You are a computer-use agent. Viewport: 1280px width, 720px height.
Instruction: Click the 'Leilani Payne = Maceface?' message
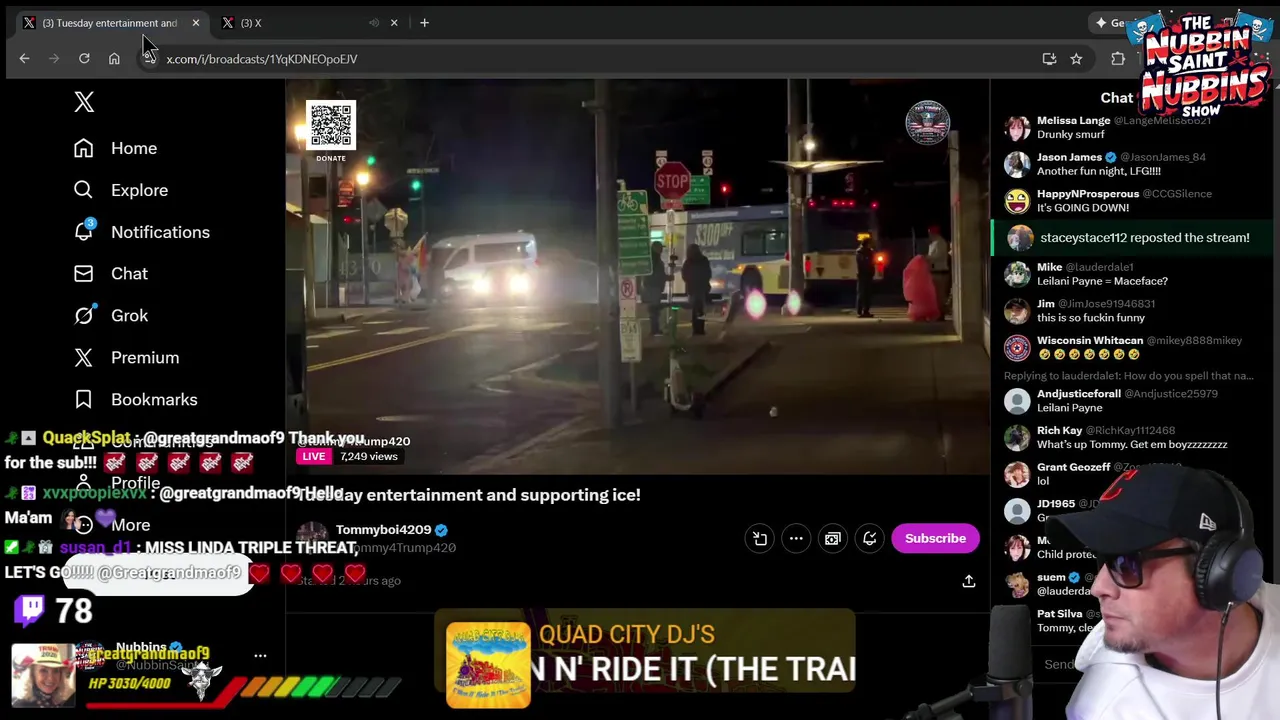tap(1102, 281)
